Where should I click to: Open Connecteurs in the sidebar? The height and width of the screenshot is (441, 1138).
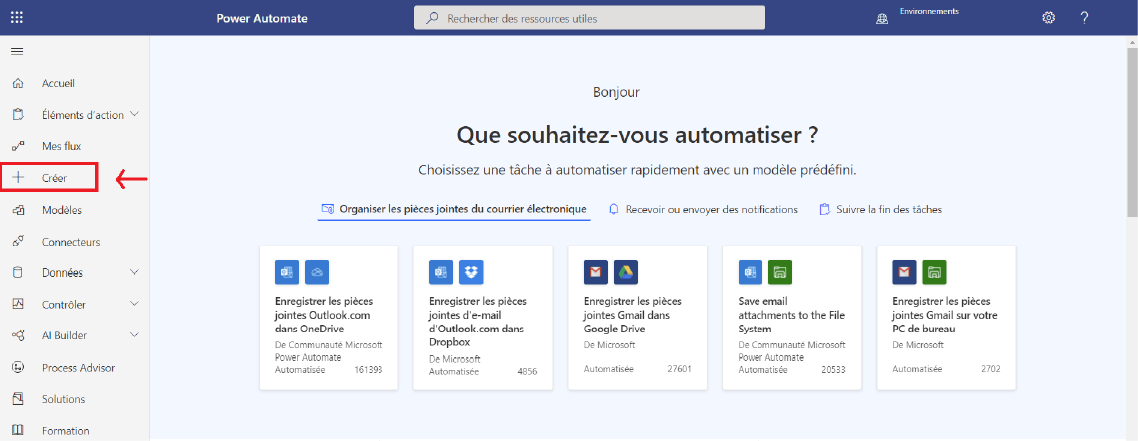pos(70,242)
